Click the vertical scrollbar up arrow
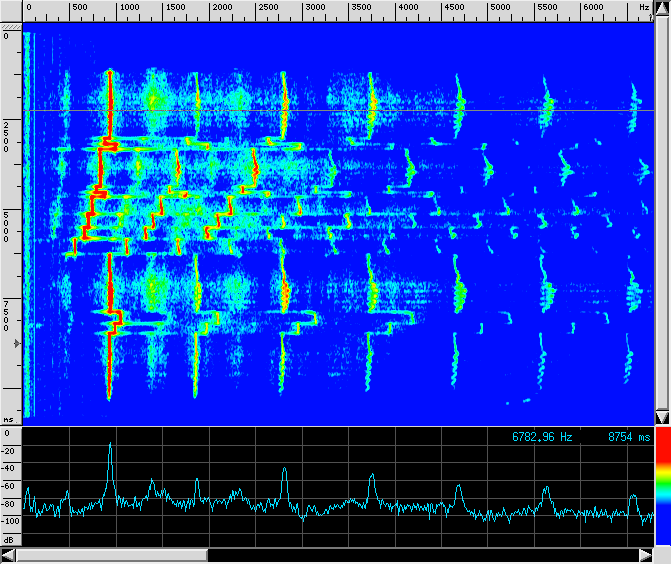This screenshot has width=671, height=564. coord(661,7)
